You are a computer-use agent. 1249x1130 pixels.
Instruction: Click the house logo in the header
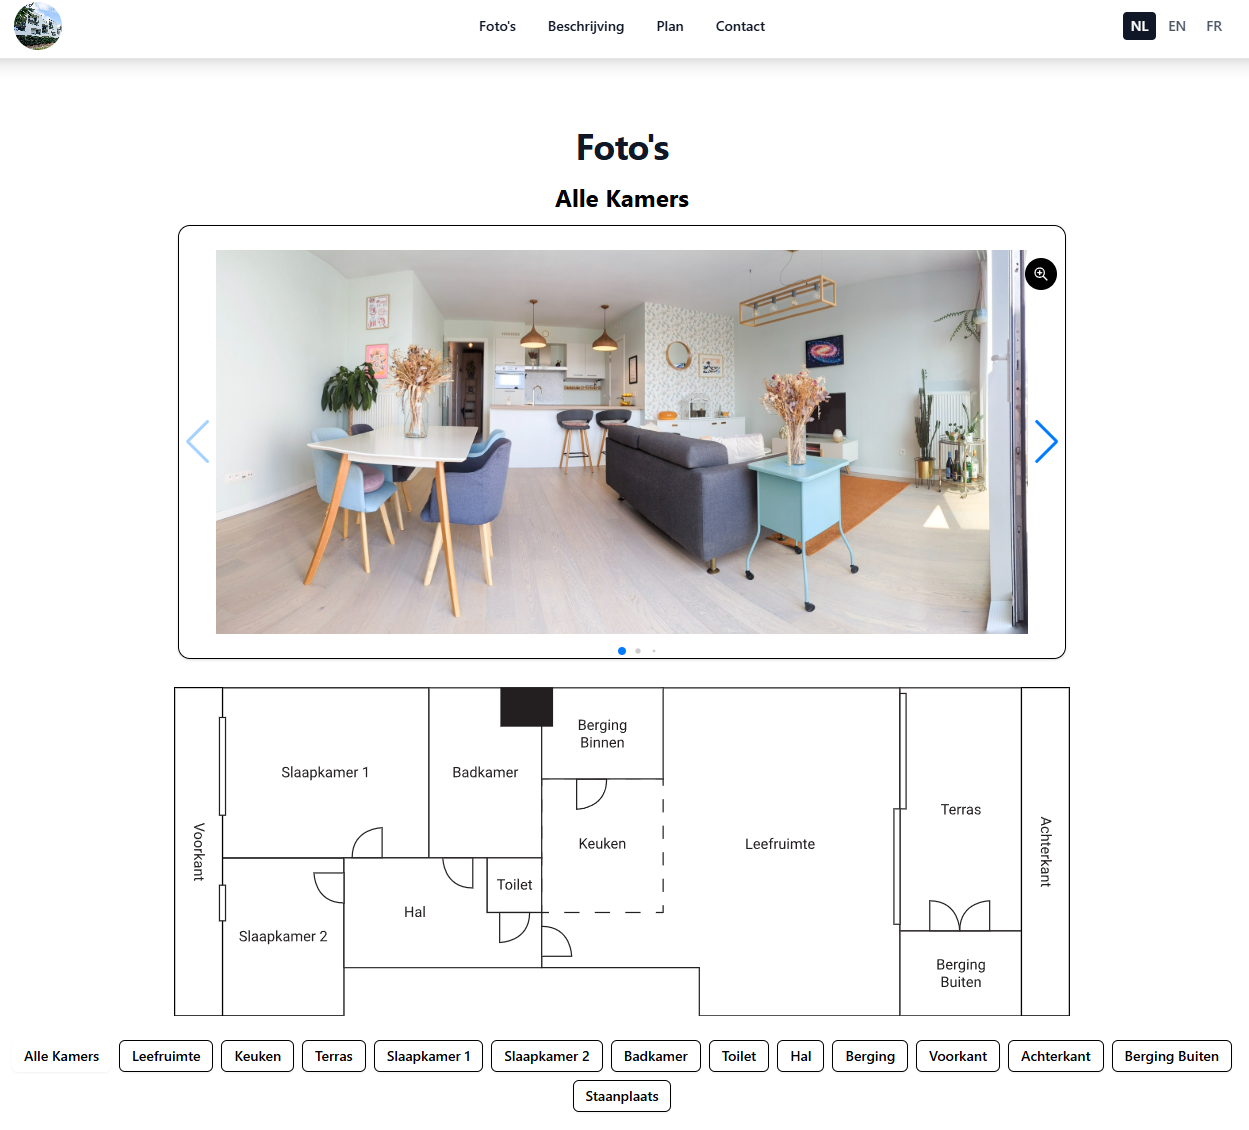pos(38,26)
